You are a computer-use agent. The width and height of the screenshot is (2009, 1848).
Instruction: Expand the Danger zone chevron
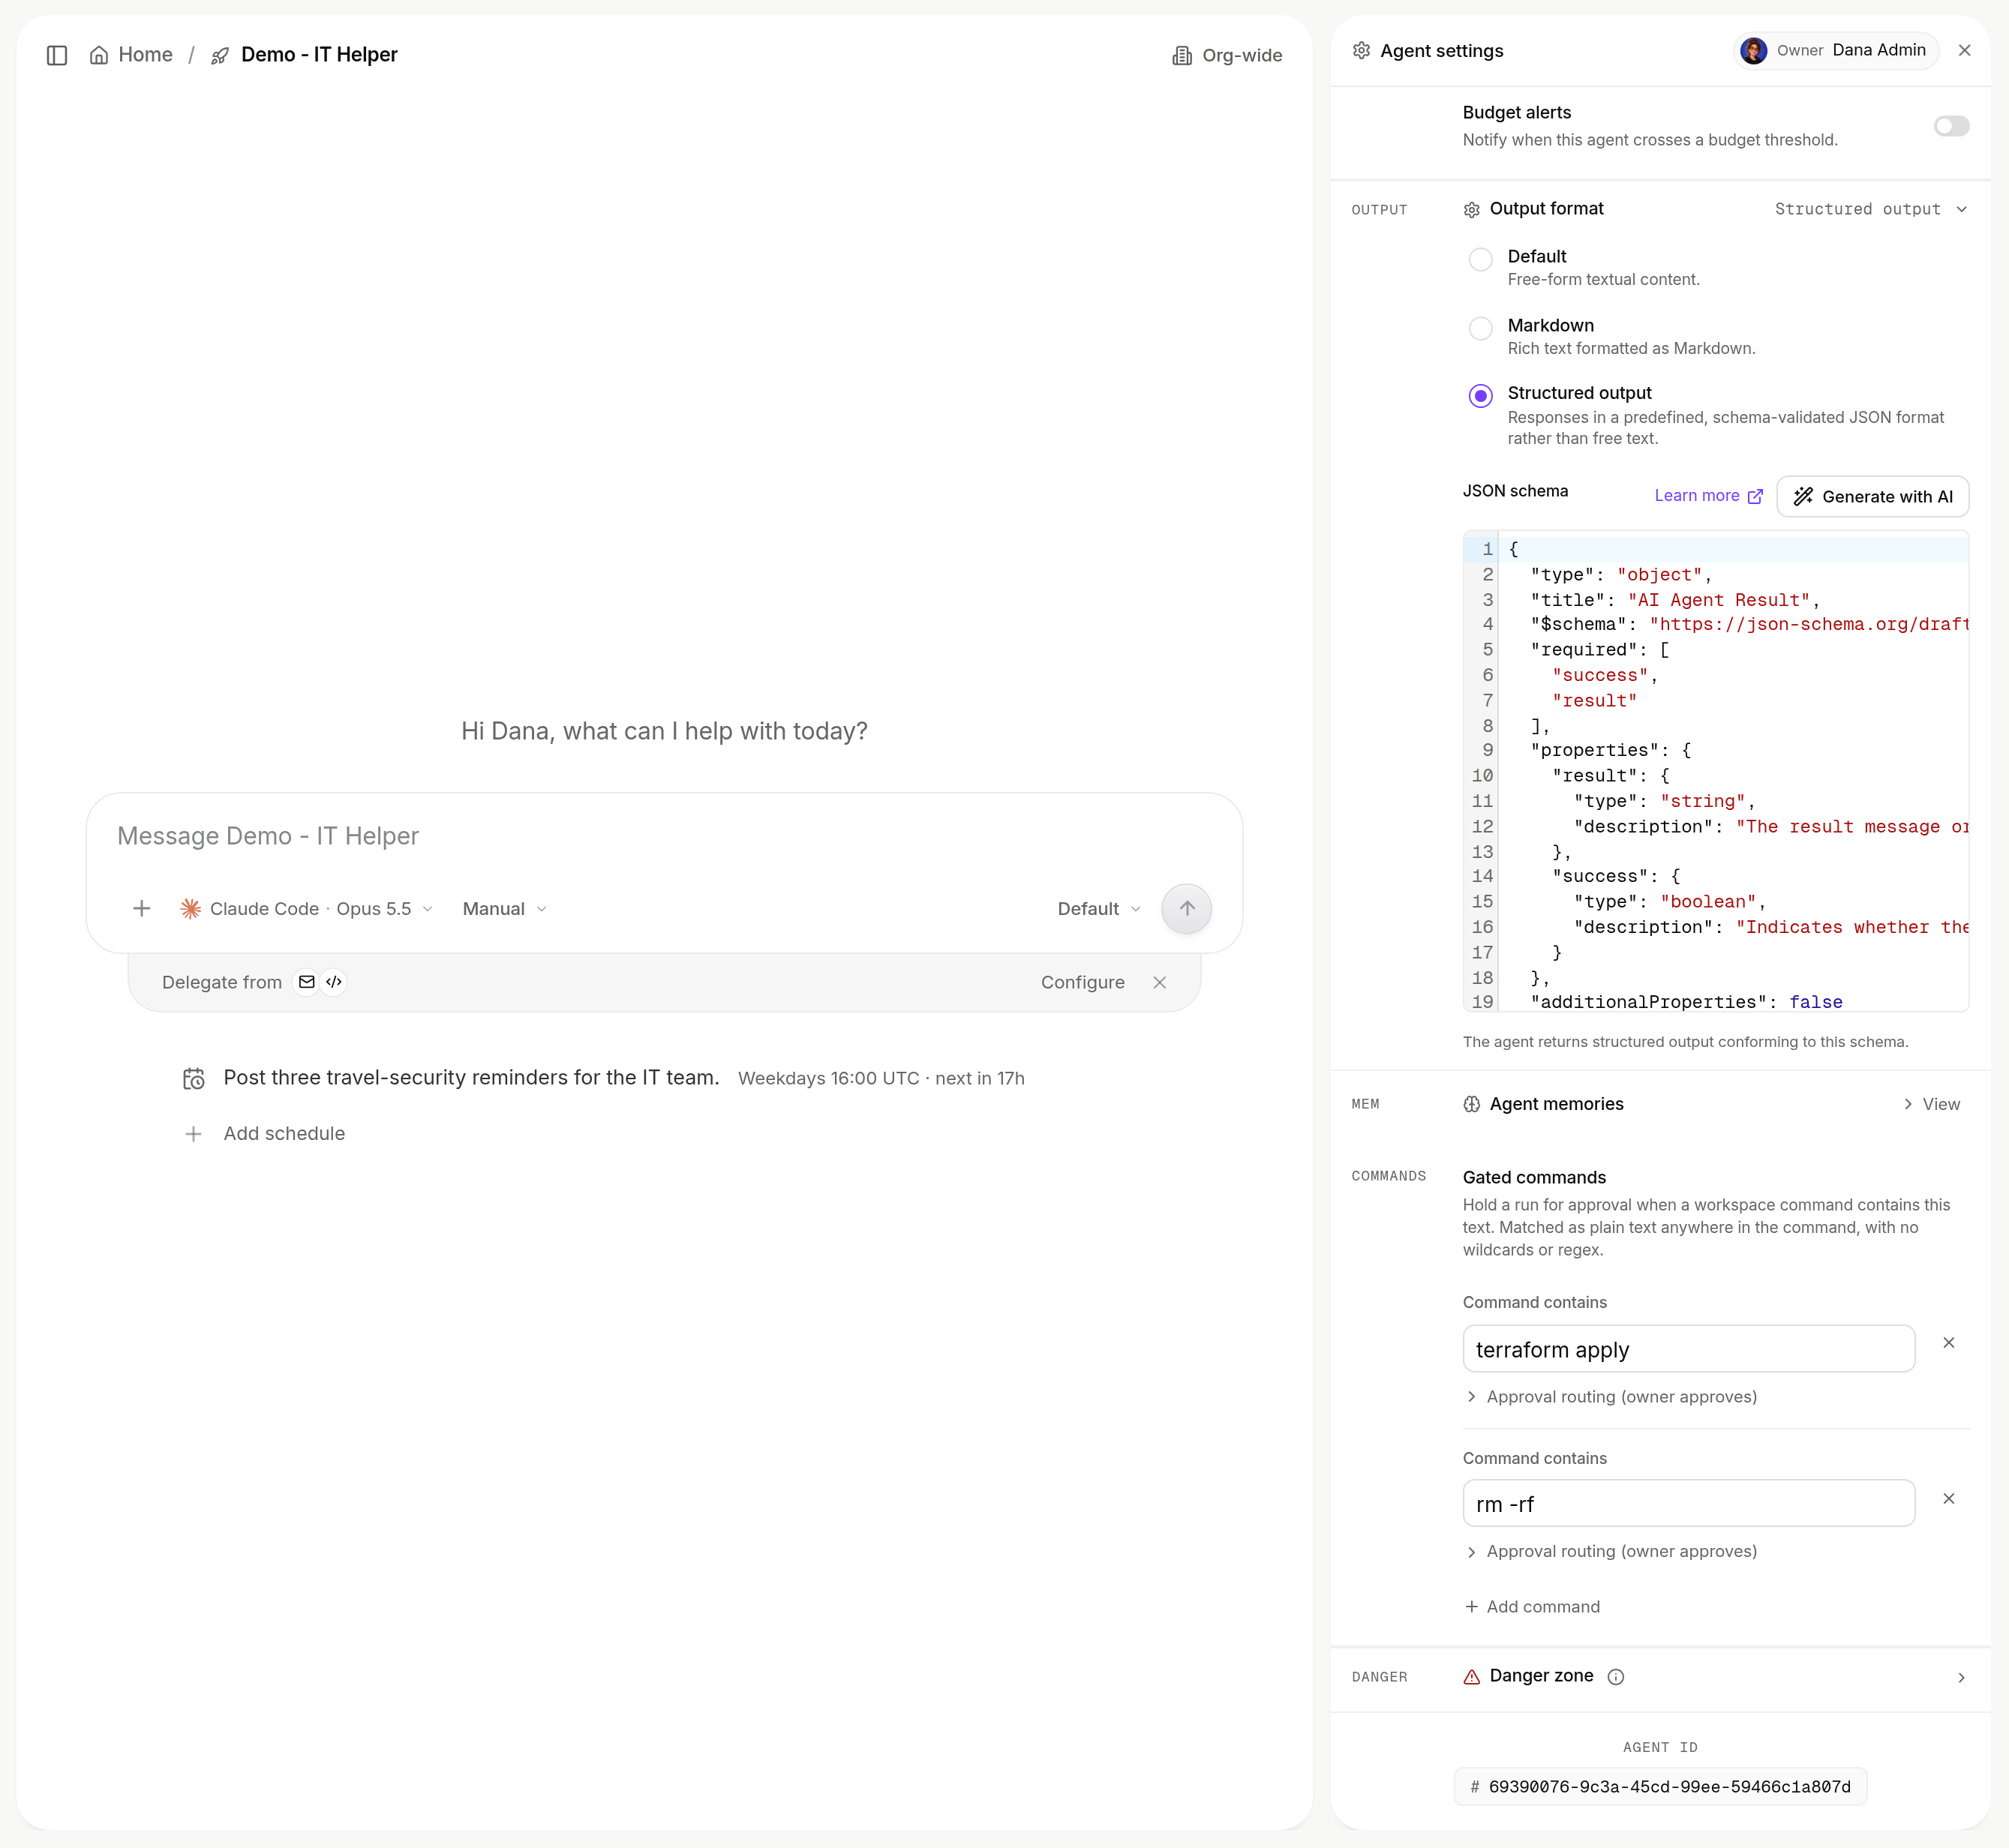pyautogui.click(x=1960, y=1677)
